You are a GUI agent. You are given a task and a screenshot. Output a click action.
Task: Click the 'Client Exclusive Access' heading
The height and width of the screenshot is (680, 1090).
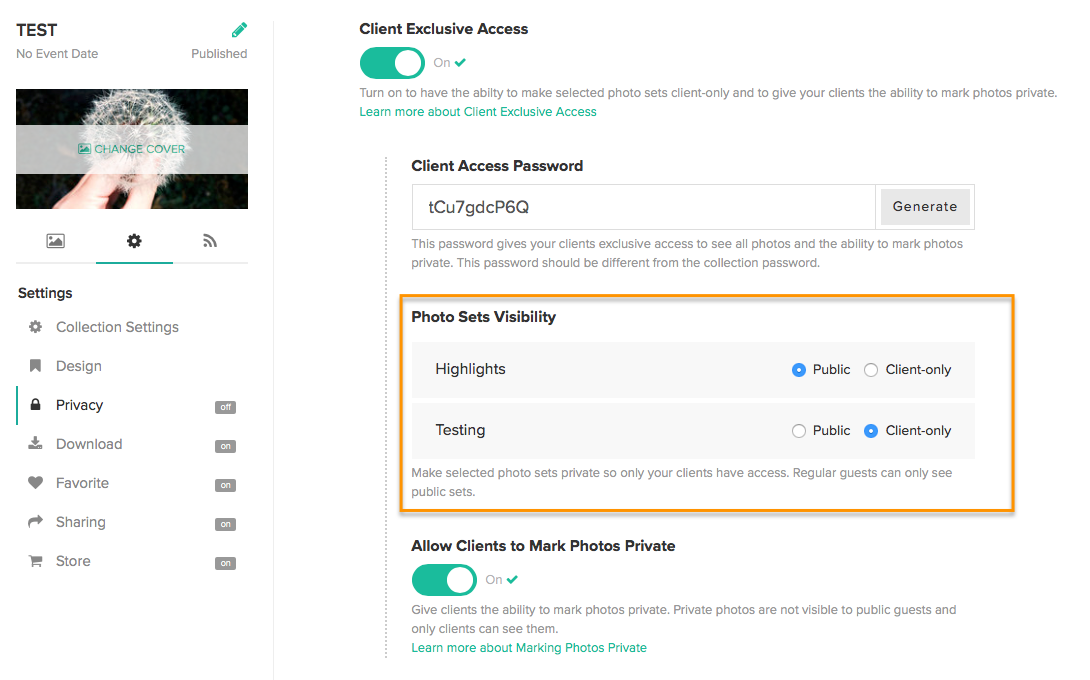pos(444,29)
